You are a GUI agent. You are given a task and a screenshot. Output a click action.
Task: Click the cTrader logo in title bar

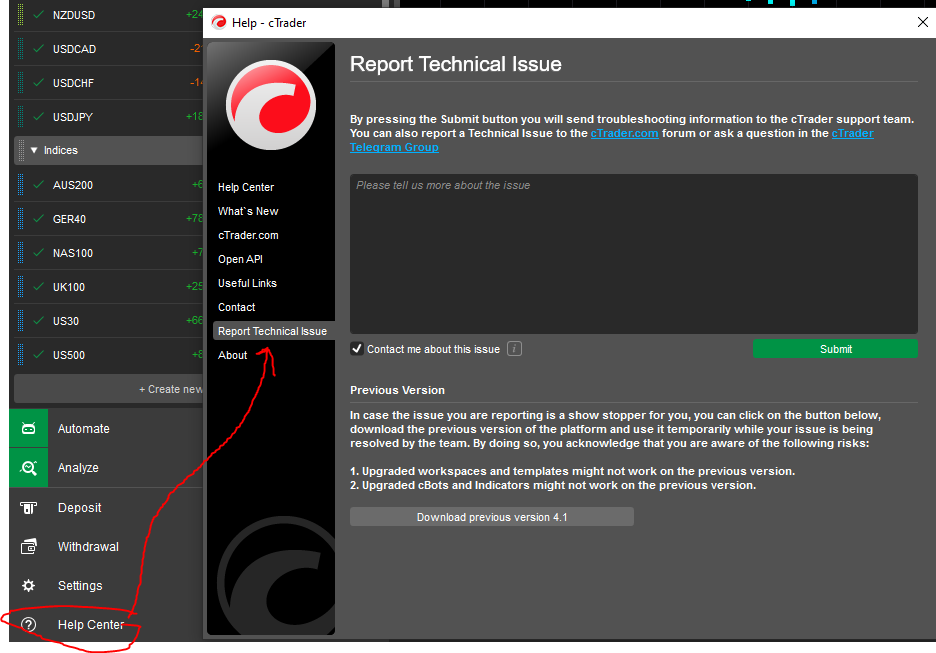(219, 23)
